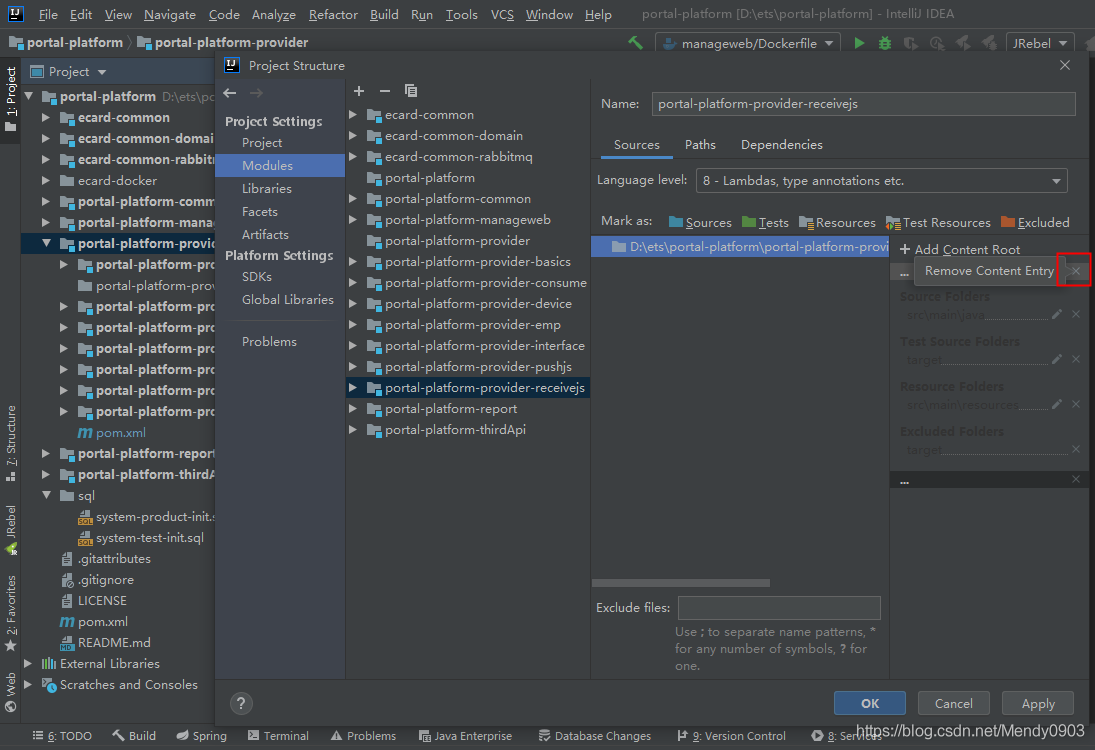Copy the module using copy icon
The image size is (1095, 750).
[x=410, y=91]
